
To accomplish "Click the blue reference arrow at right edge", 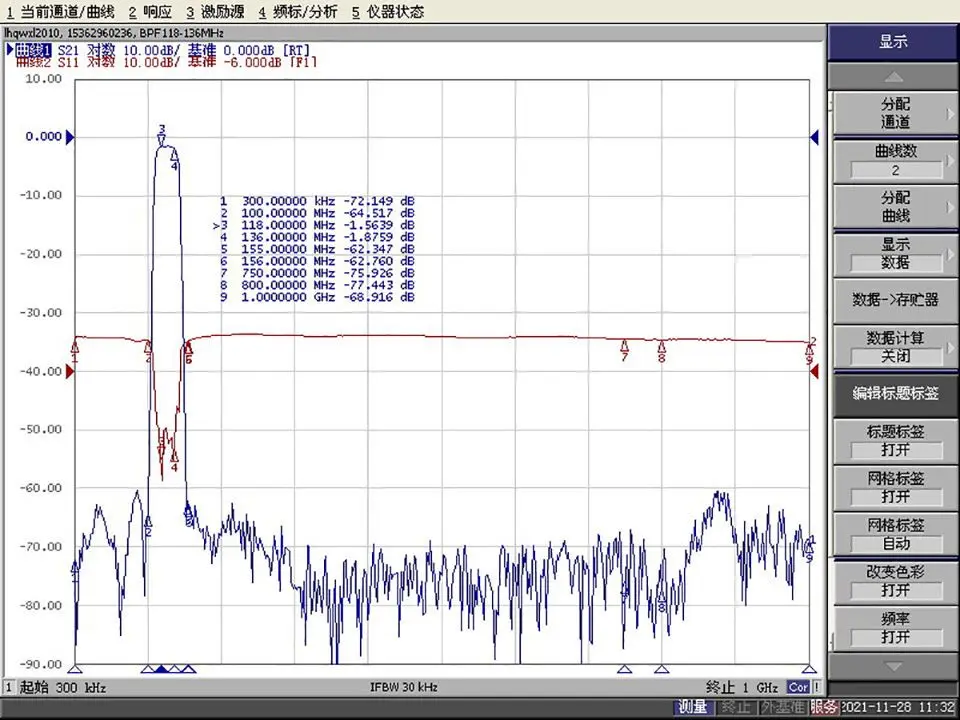I will click(814, 137).
